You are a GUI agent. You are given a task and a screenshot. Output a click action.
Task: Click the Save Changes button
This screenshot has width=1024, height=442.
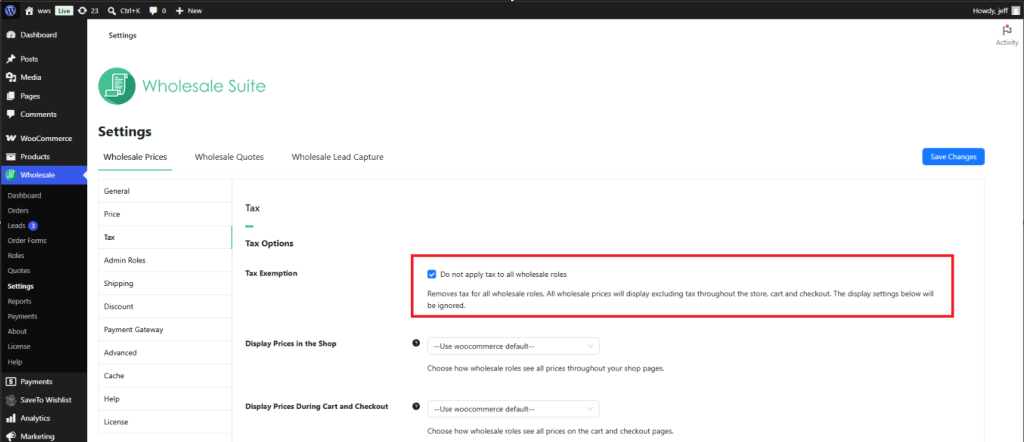pyautogui.click(x=953, y=157)
